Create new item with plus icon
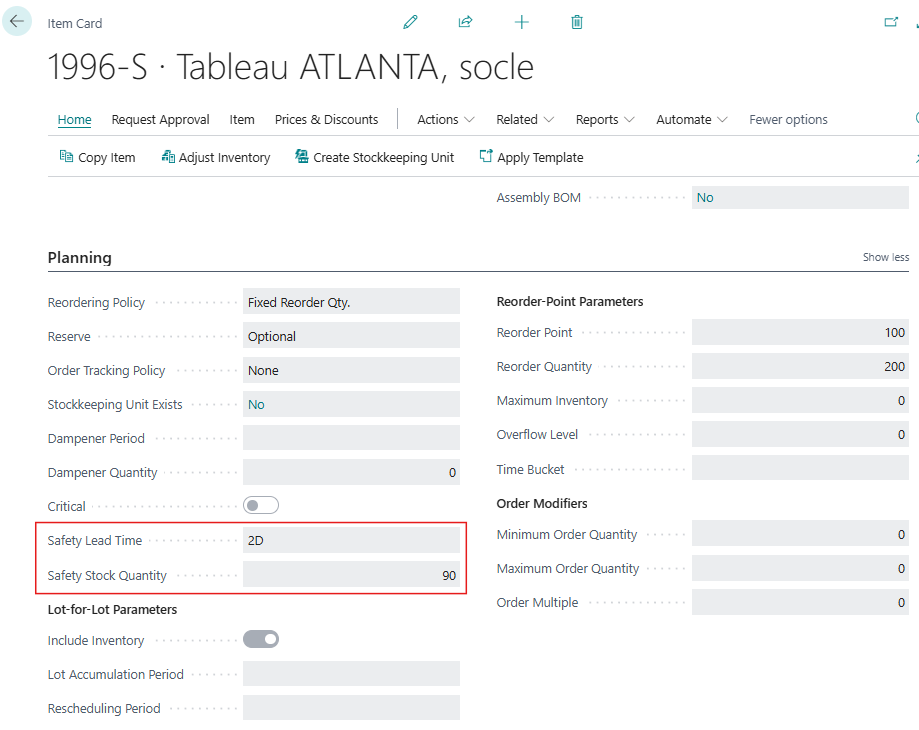Image resolution: width=919 pixels, height=730 pixels. (x=522, y=22)
